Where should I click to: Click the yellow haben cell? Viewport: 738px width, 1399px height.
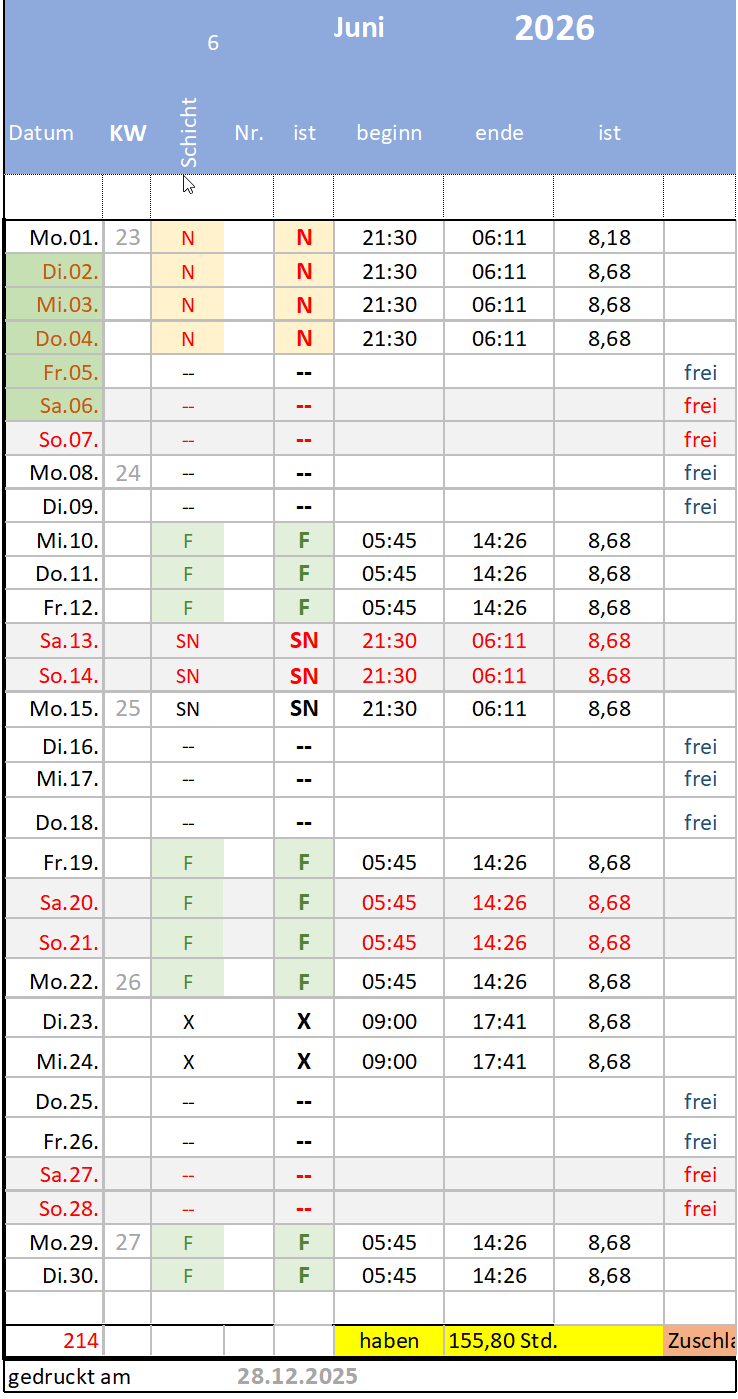coord(389,1341)
